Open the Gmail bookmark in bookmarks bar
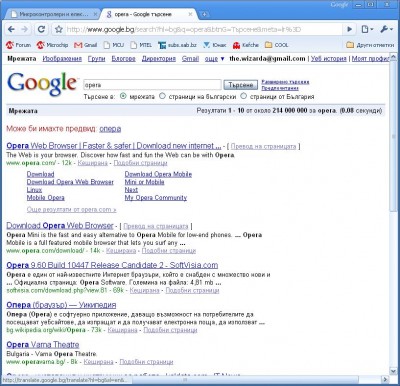The width and height of the screenshot is (400, 386). pyautogui.click(x=86, y=45)
